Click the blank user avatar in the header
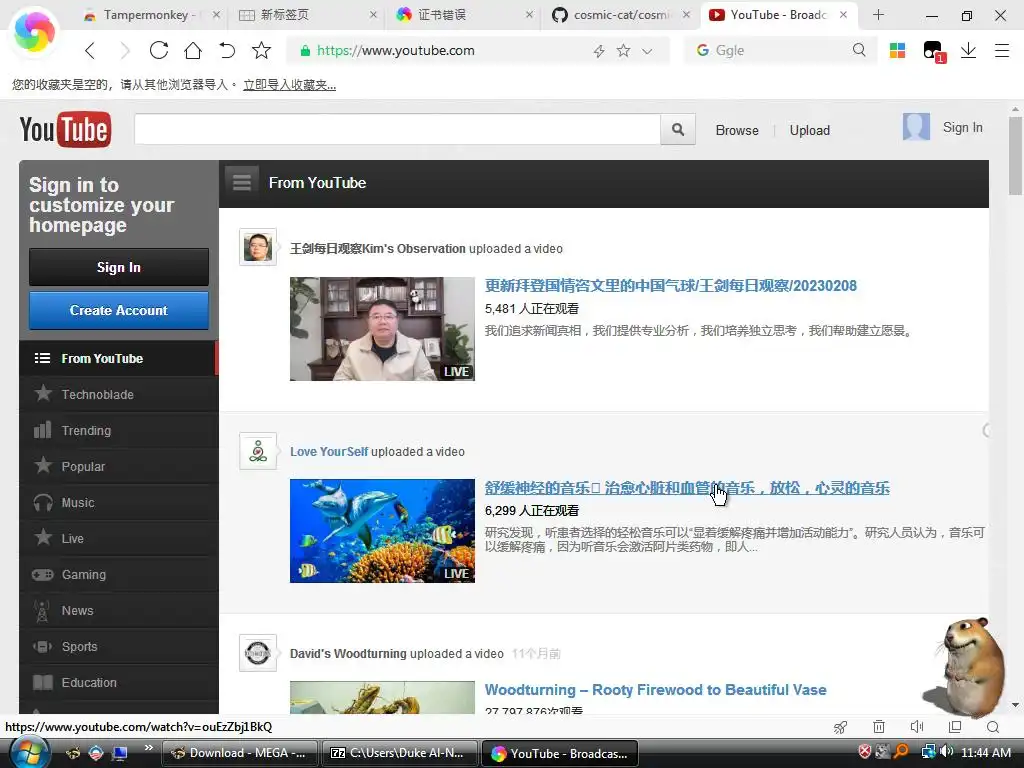1024x768 pixels. (x=916, y=127)
